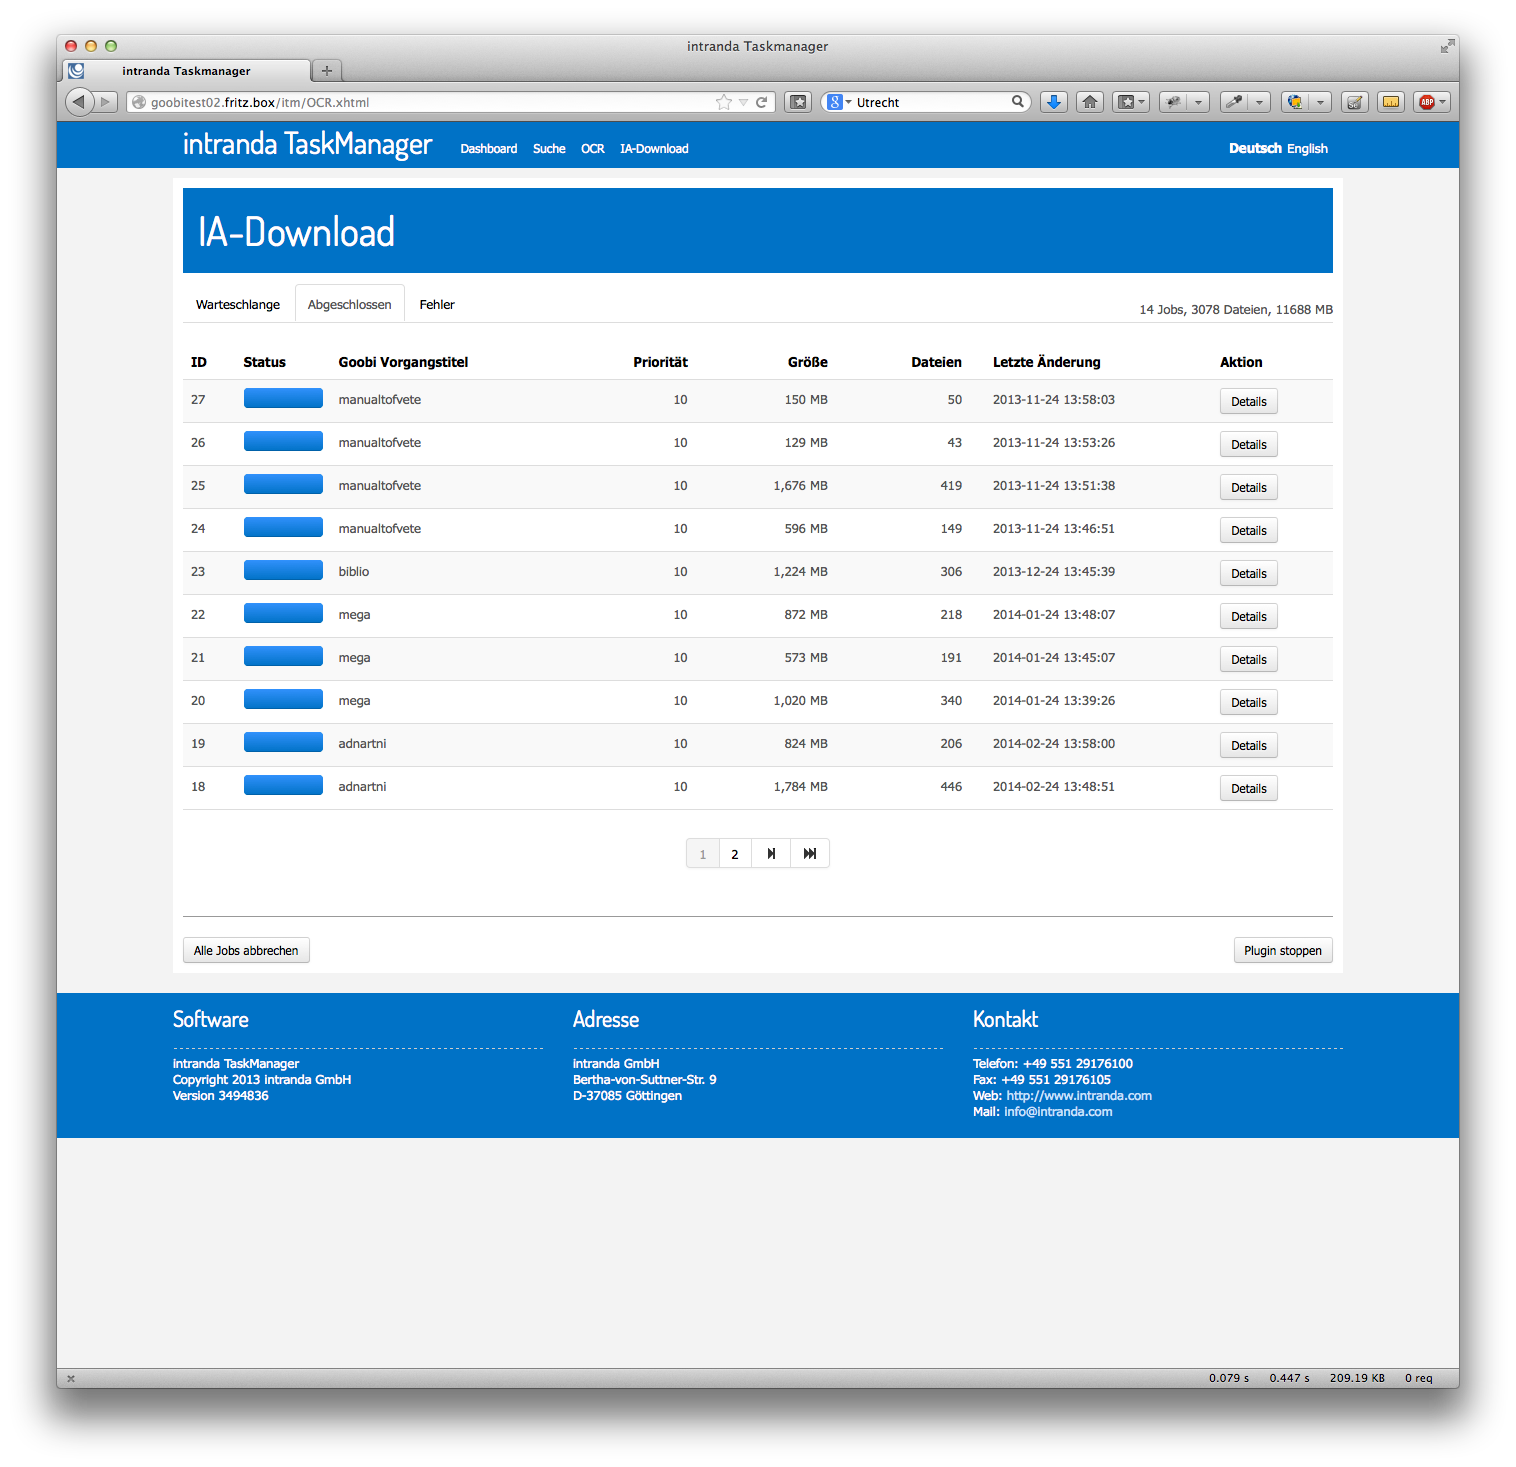
Task: Click the progress bar of job 27
Action: pos(283,398)
